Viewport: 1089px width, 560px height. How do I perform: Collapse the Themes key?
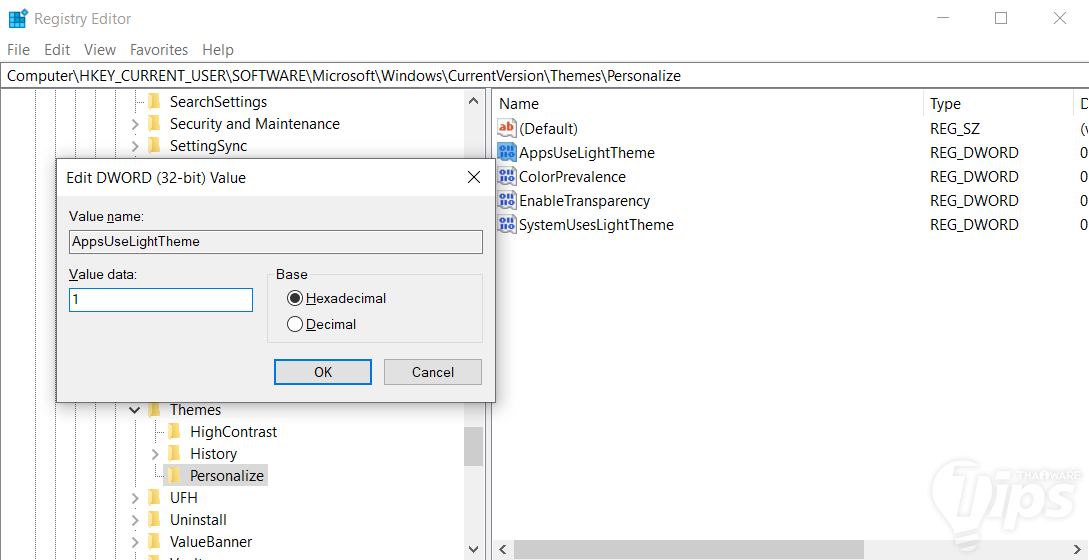point(135,410)
